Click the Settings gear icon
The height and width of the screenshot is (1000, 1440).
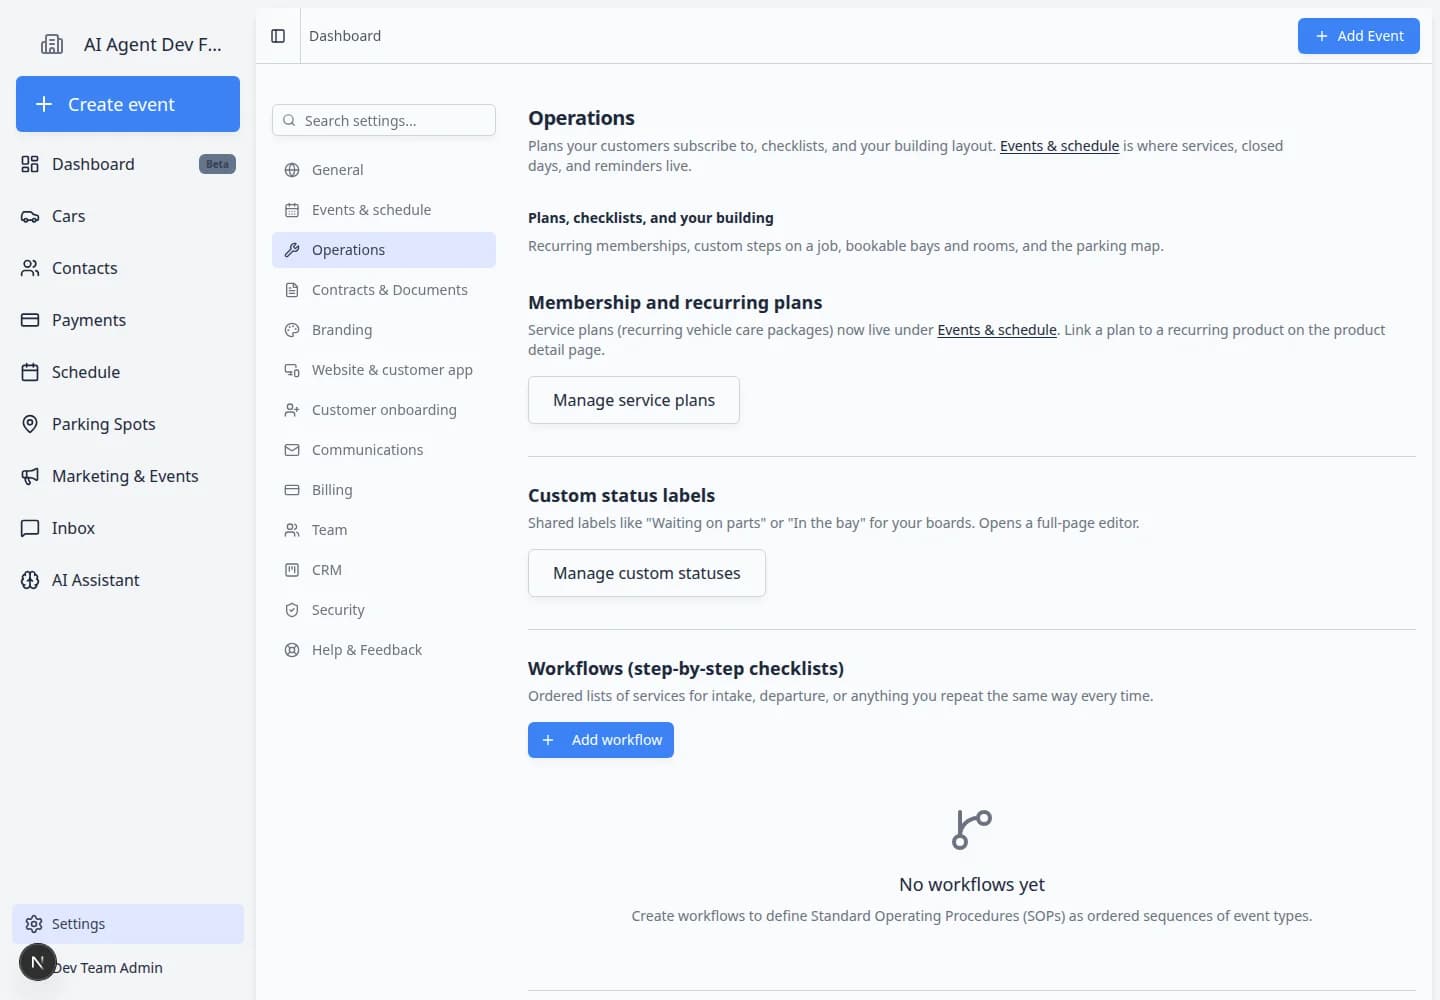34,924
